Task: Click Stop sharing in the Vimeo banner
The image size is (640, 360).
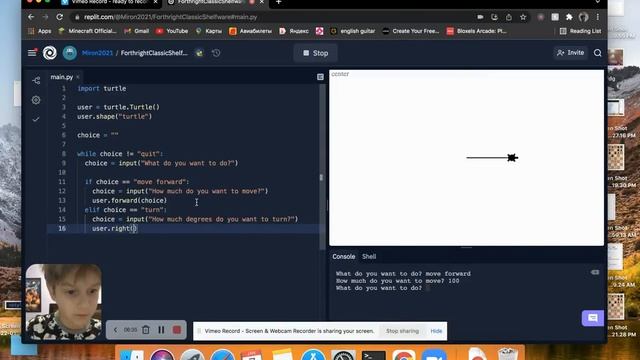Action: pos(402,331)
